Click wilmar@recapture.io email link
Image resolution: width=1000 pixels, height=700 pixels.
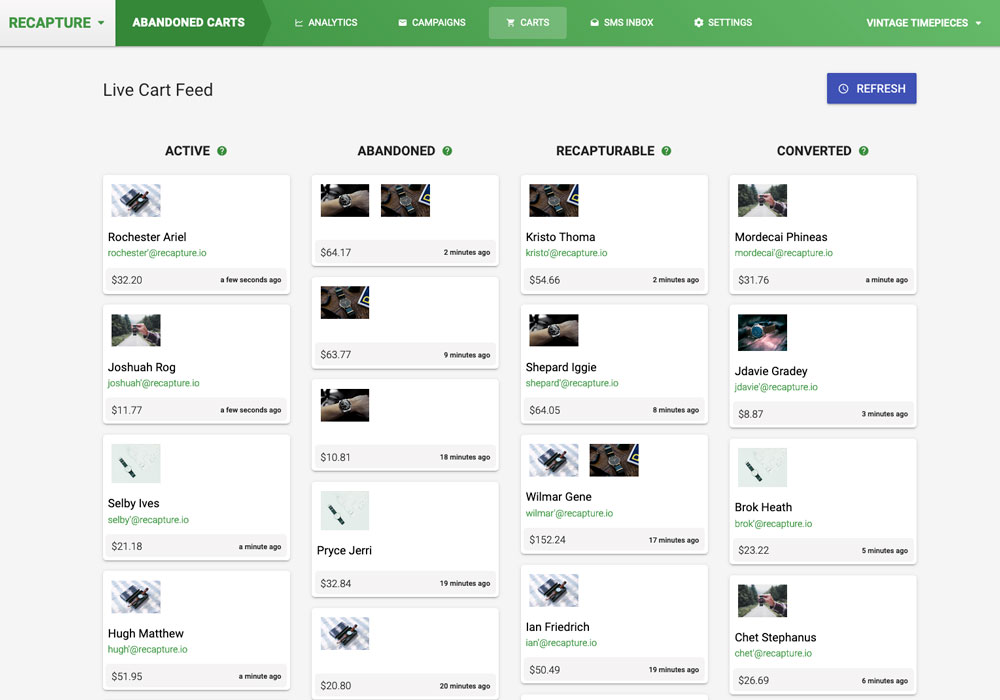pos(569,513)
